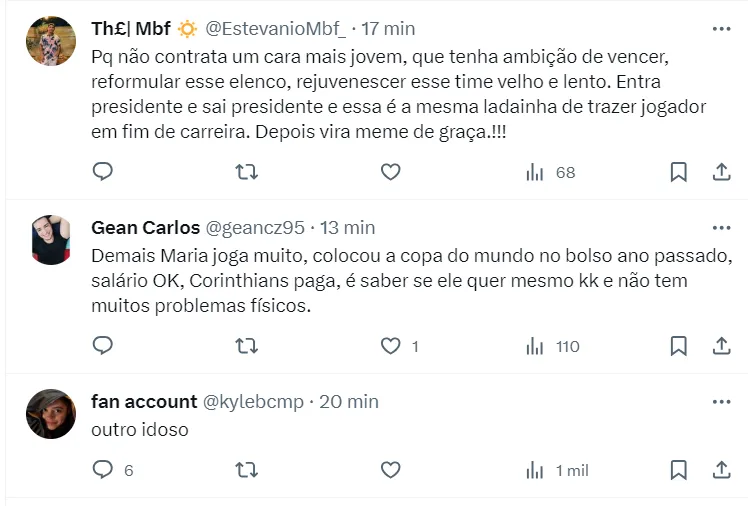The height and width of the screenshot is (506, 748).
Task: Click Gean Carlos's avatar photo
Action: tap(51, 240)
